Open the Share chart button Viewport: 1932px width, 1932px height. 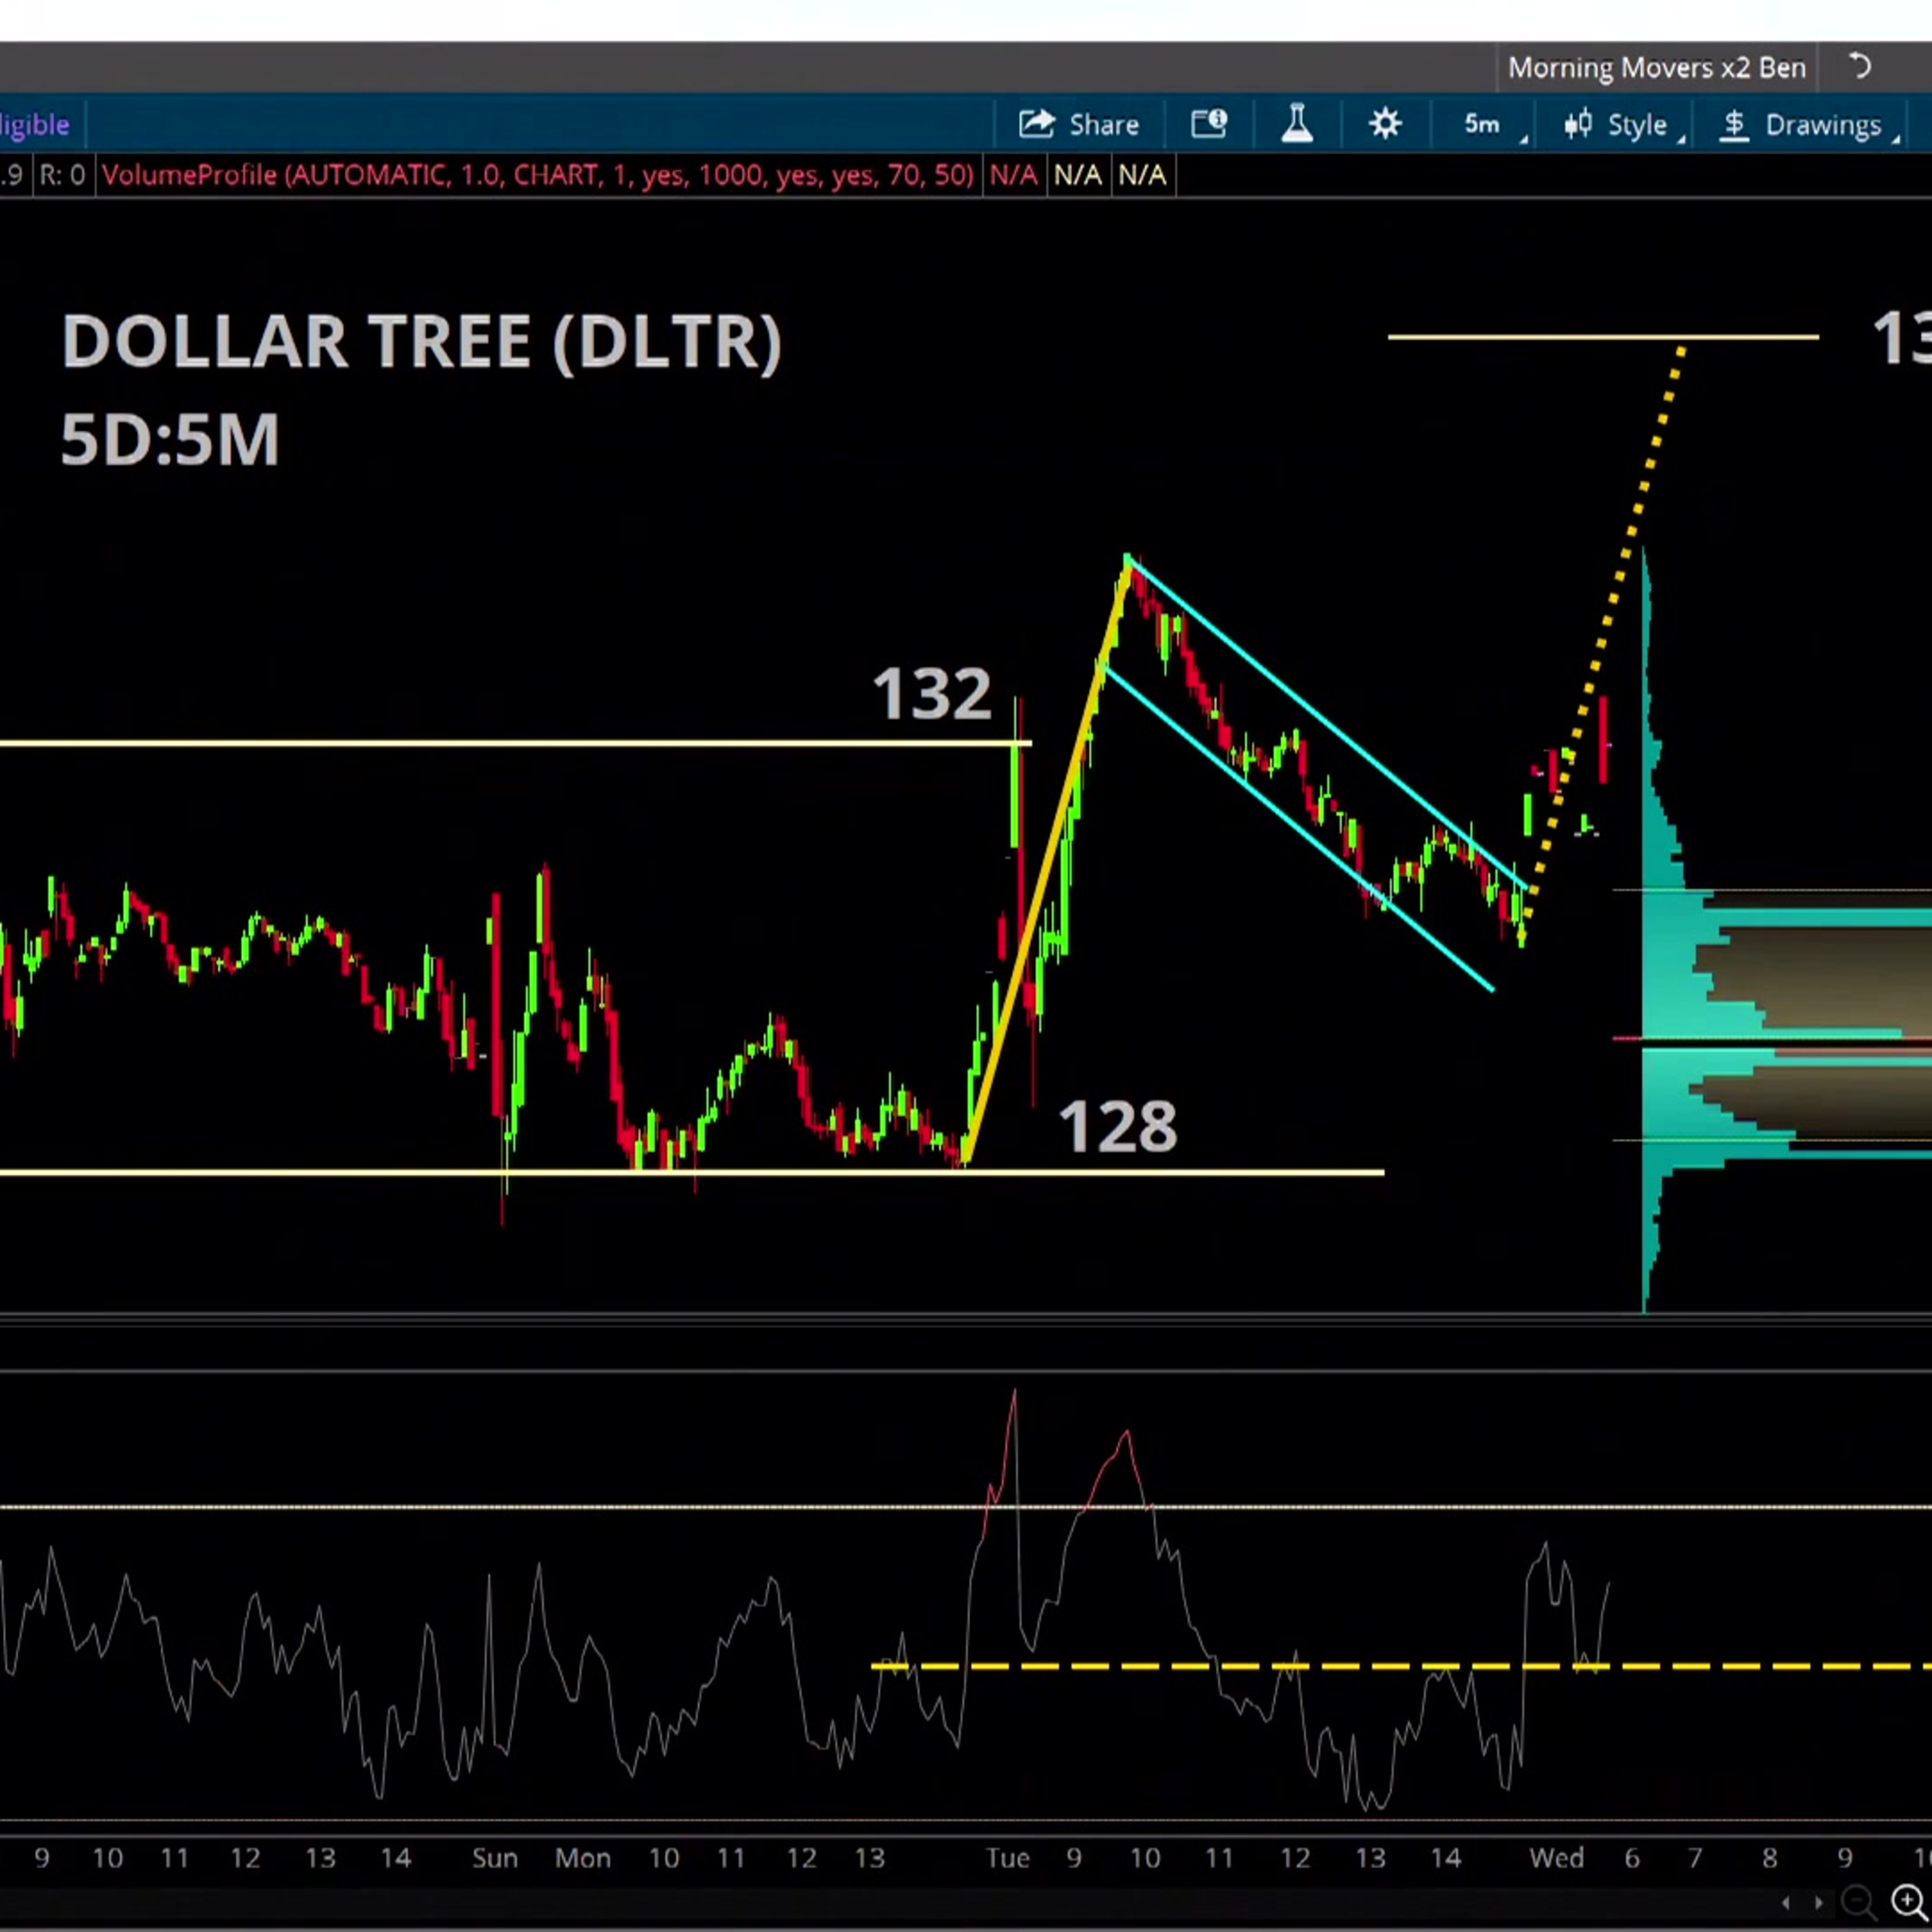point(1079,125)
